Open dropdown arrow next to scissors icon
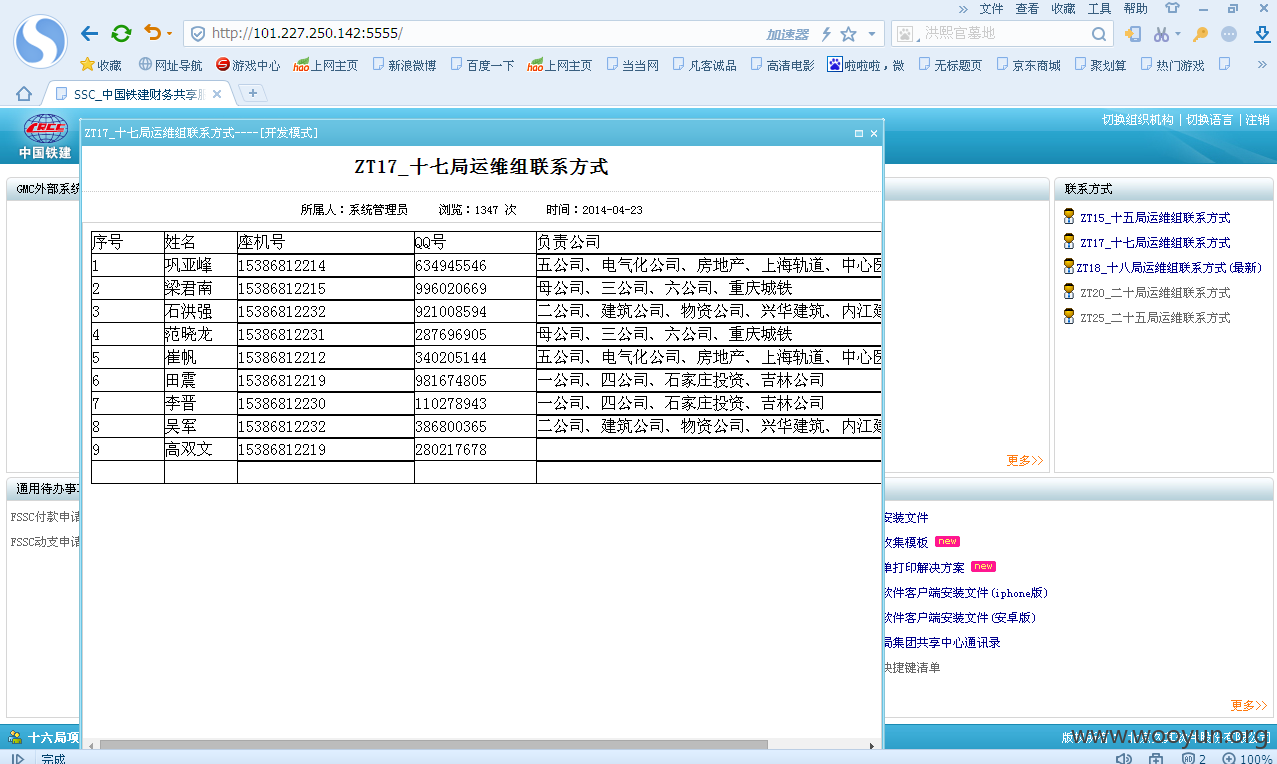Image resolution: width=1277 pixels, height=764 pixels. click(x=1177, y=34)
